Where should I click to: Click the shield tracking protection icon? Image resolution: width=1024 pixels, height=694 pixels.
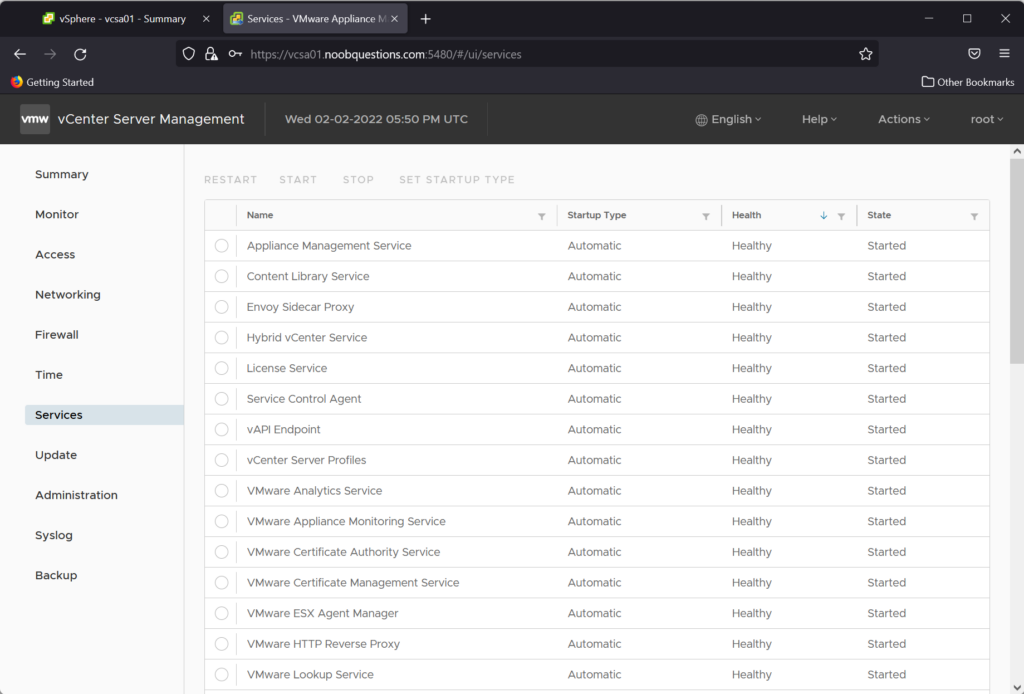(x=189, y=54)
